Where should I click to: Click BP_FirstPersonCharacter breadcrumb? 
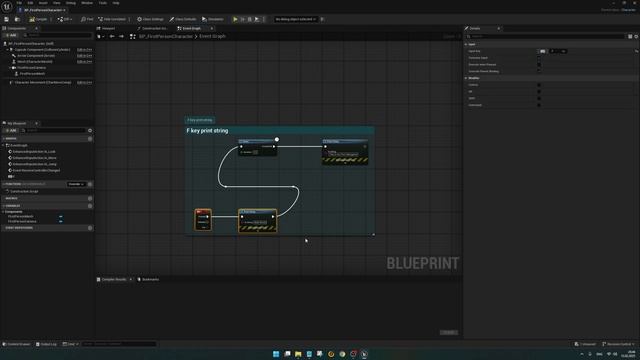click(166, 36)
